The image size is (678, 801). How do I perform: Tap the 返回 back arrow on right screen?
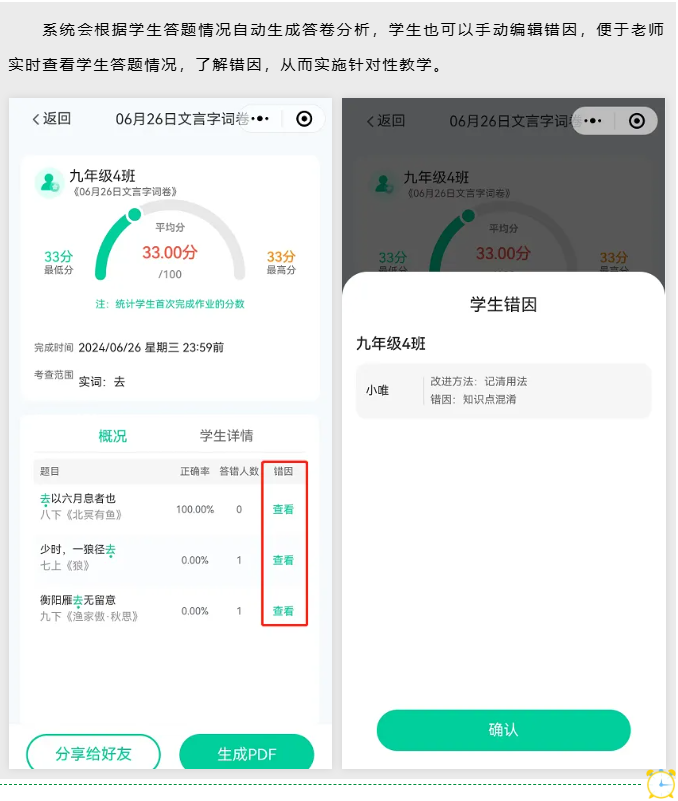click(x=386, y=121)
